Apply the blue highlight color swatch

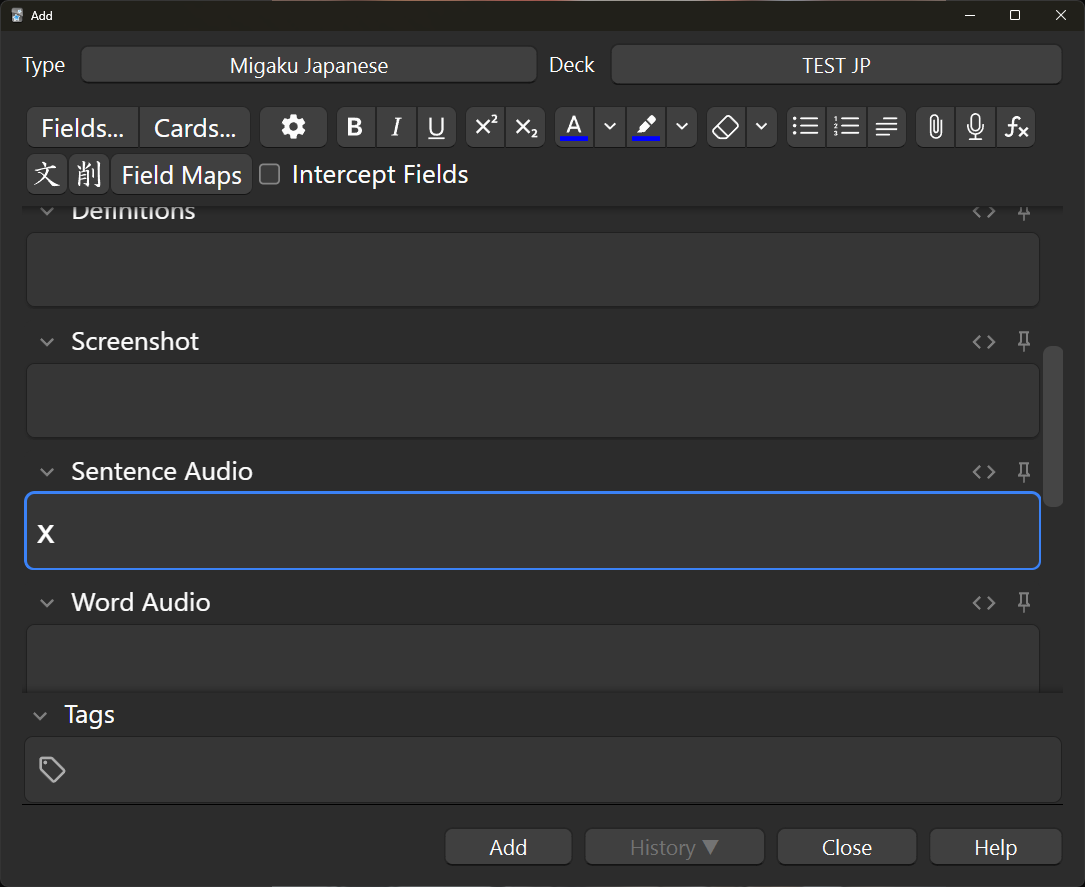646,128
